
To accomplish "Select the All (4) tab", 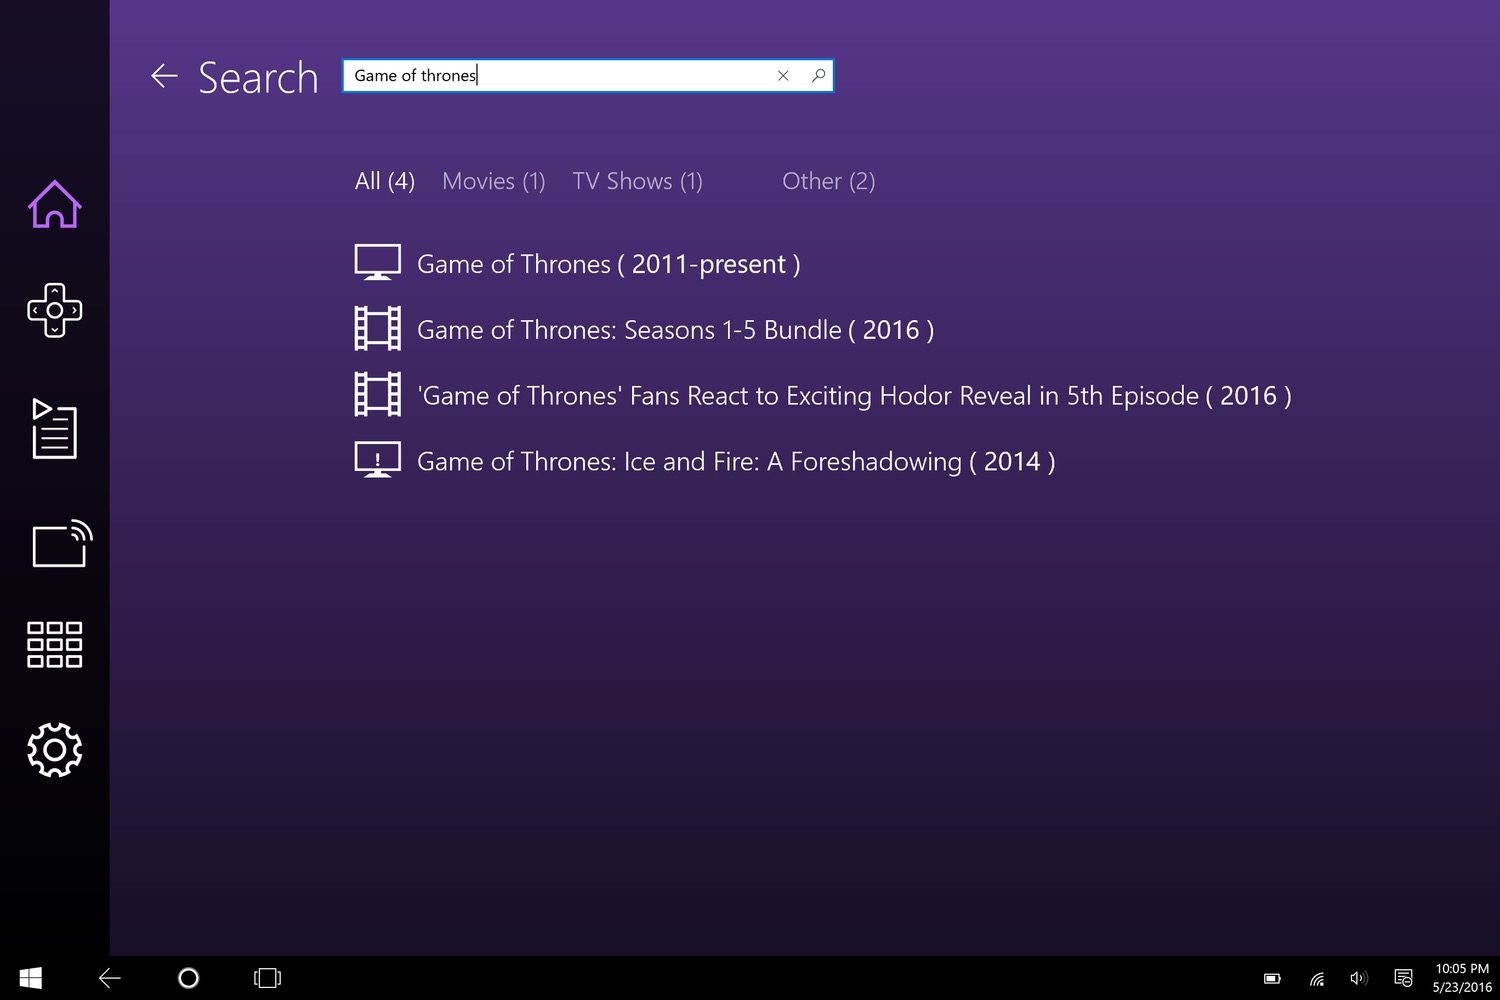I will point(385,181).
